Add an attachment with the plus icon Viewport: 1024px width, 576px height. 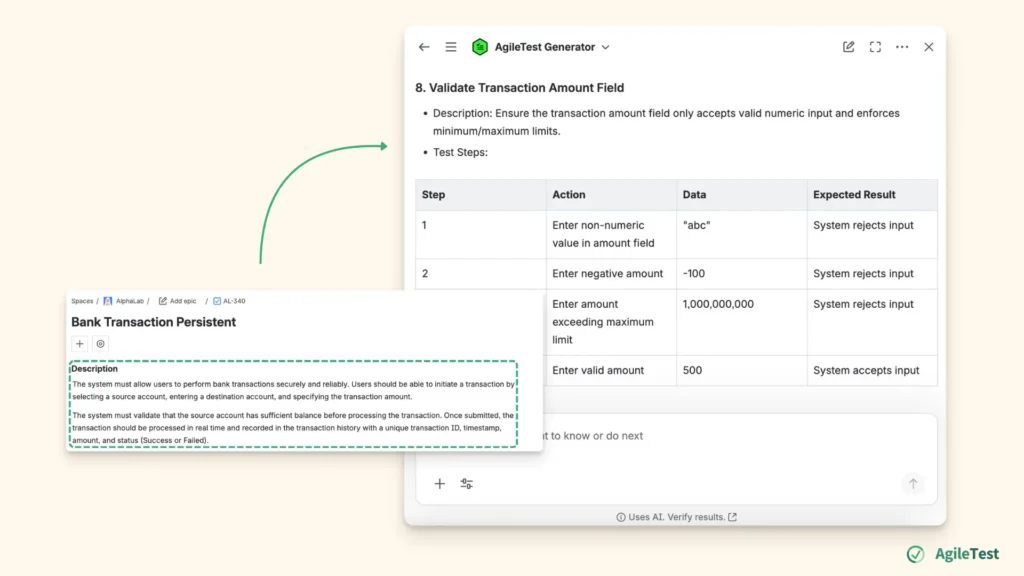click(x=440, y=484)
